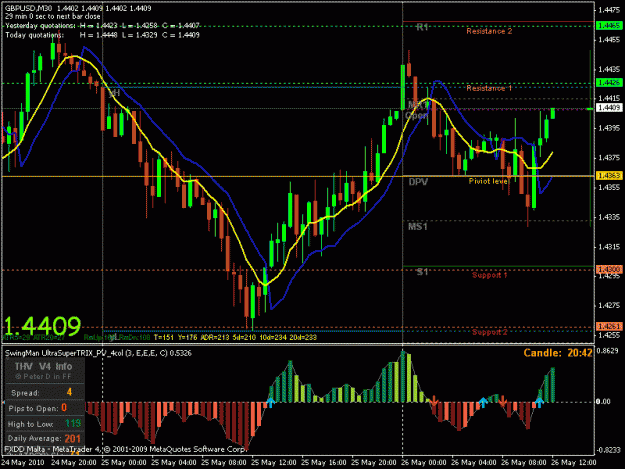The width and height of the screenshot is (625, 469).
Task: Click the large green 1.4409 price display
Action: (42, 326)
